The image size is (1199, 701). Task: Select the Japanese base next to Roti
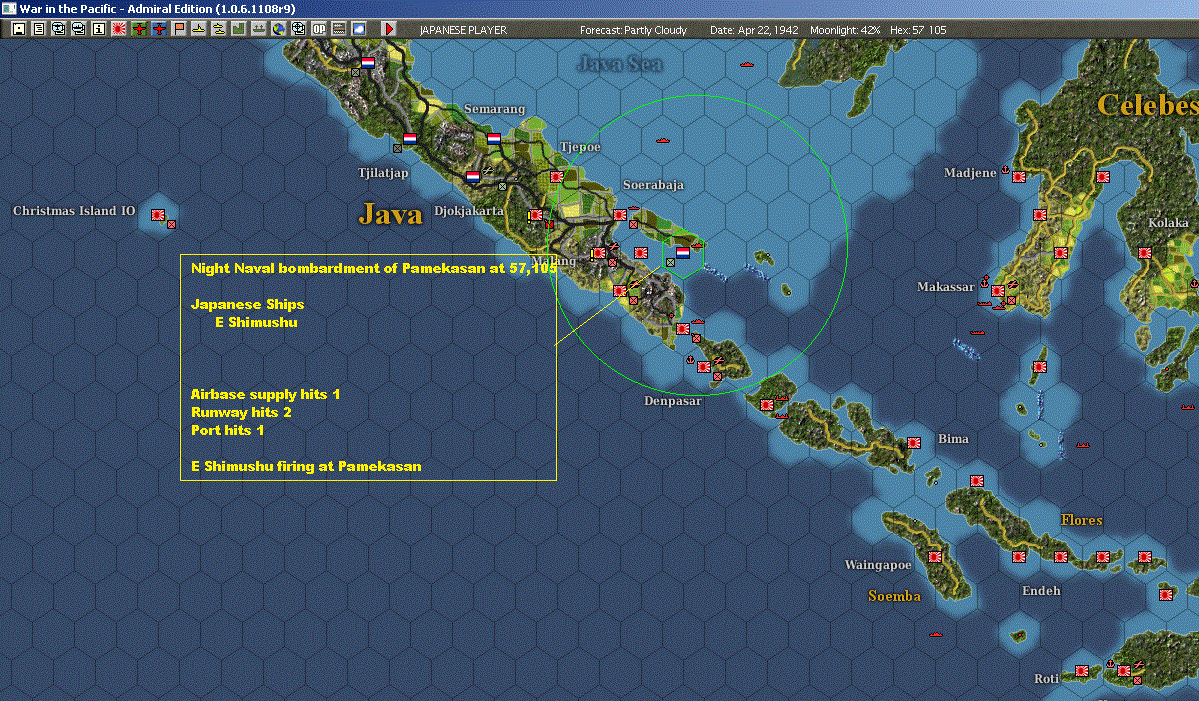point(1082,671)
